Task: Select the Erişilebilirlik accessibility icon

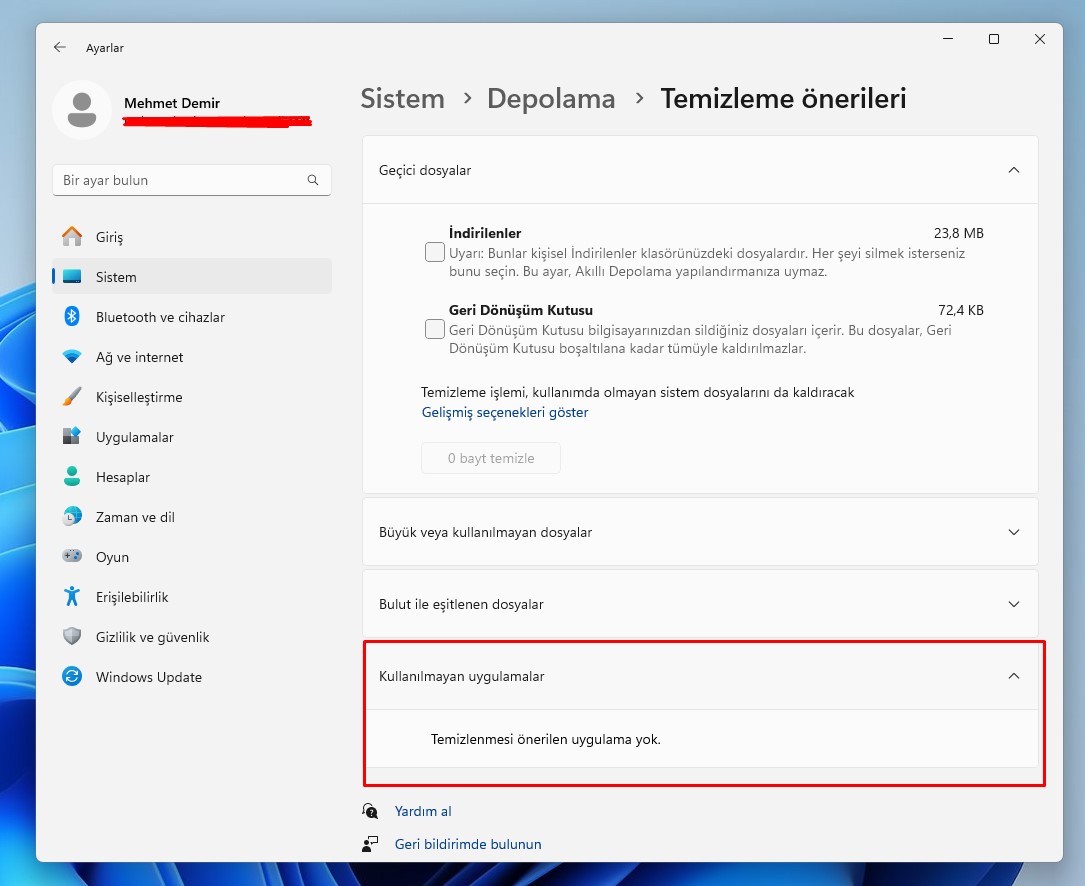Action: pyautogui.click(x=72, y=596)
